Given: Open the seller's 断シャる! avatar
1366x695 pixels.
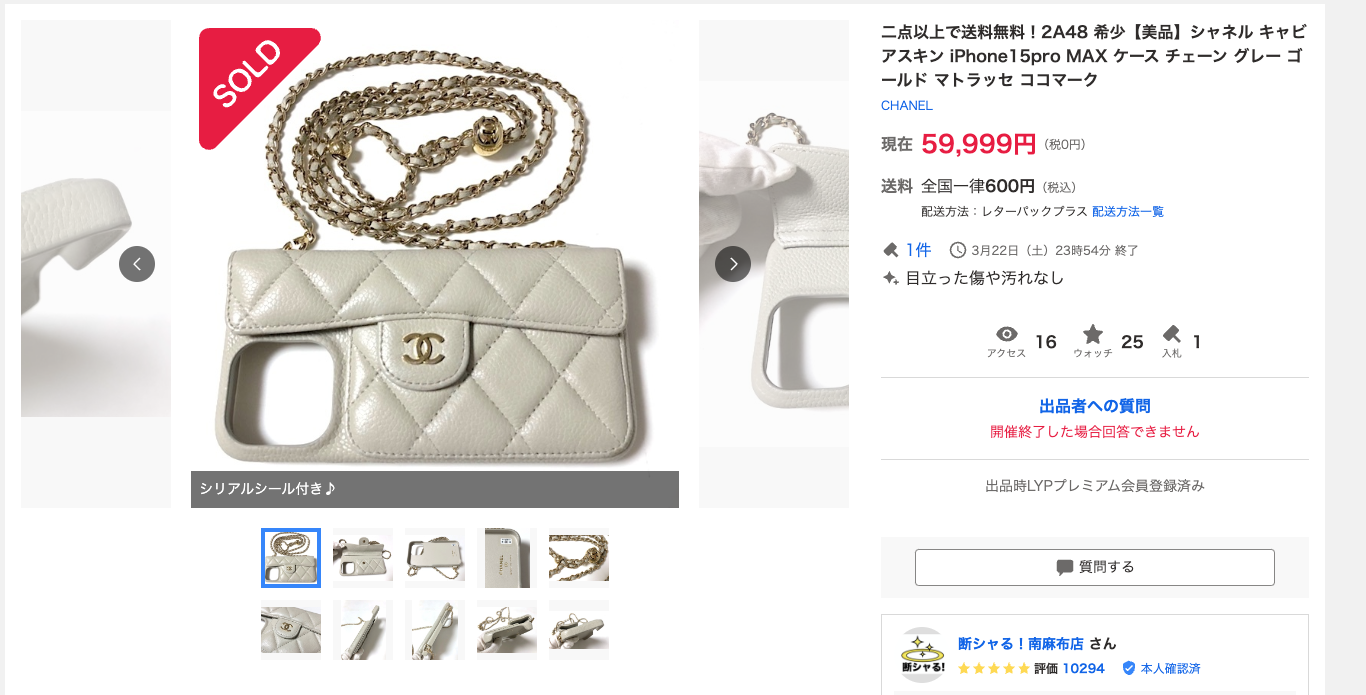Looking at the screenshot, I should [x=922, y=655].
